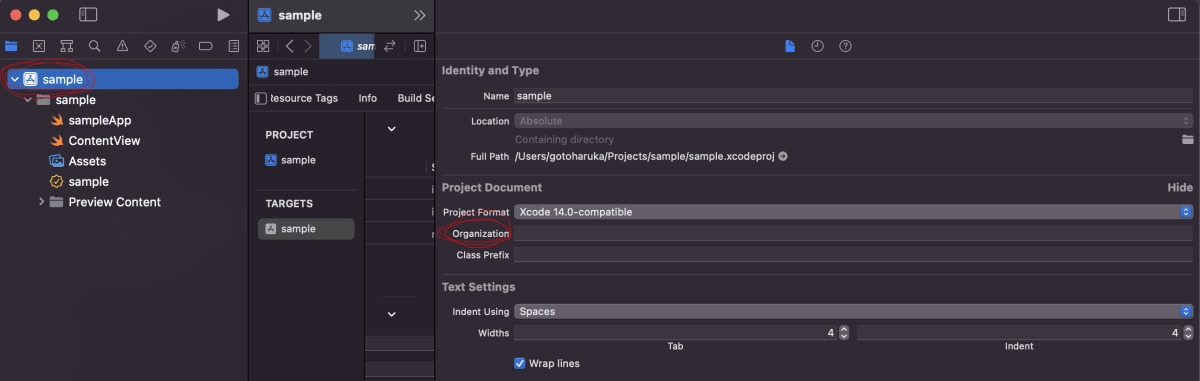Show the File inspector

pos(789,46)
